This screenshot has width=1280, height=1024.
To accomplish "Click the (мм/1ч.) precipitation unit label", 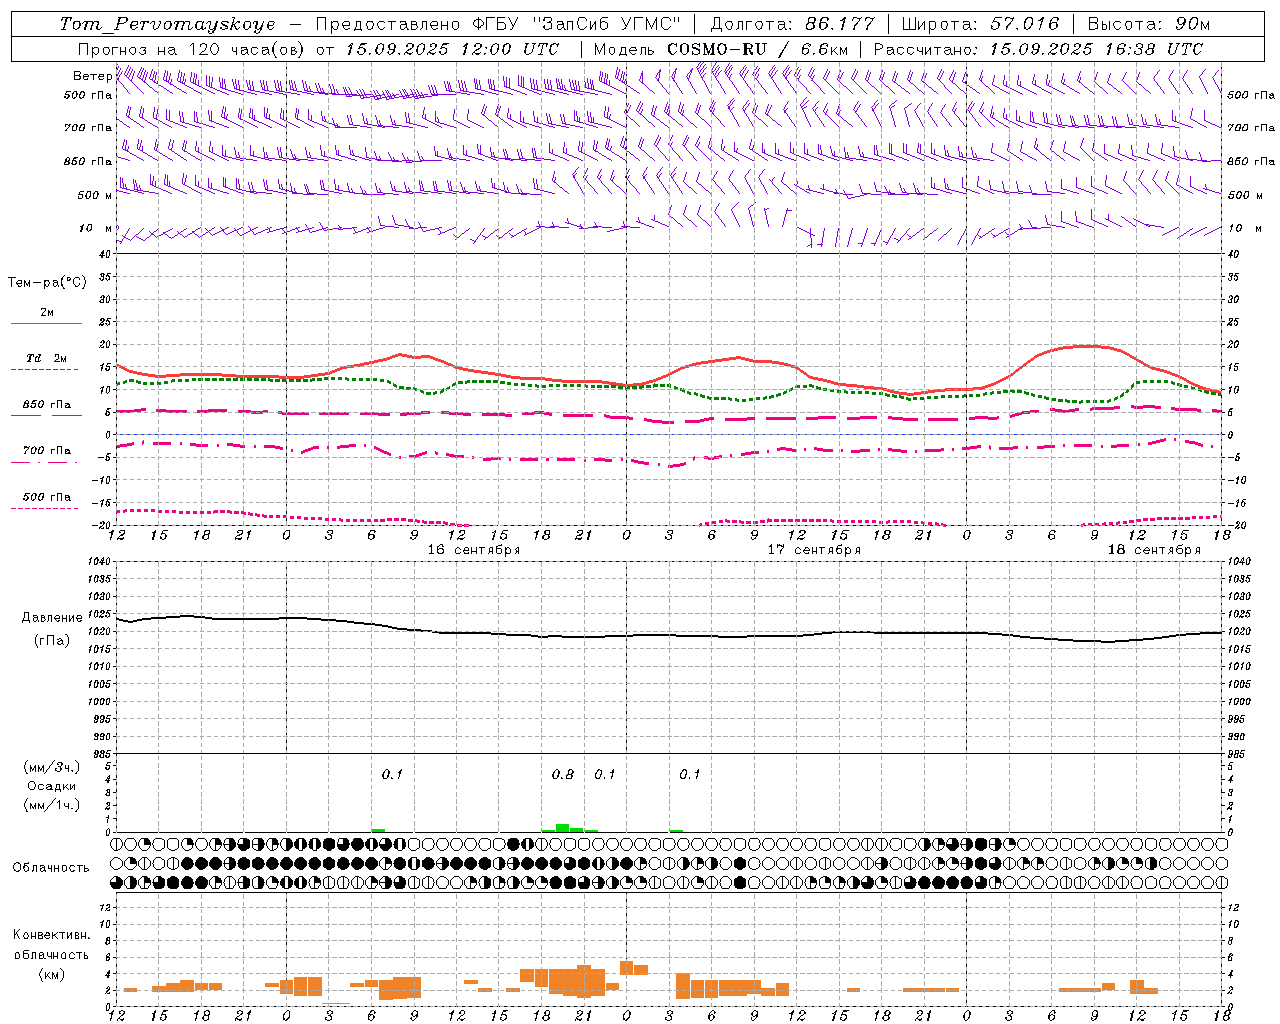I will point(52,805).
